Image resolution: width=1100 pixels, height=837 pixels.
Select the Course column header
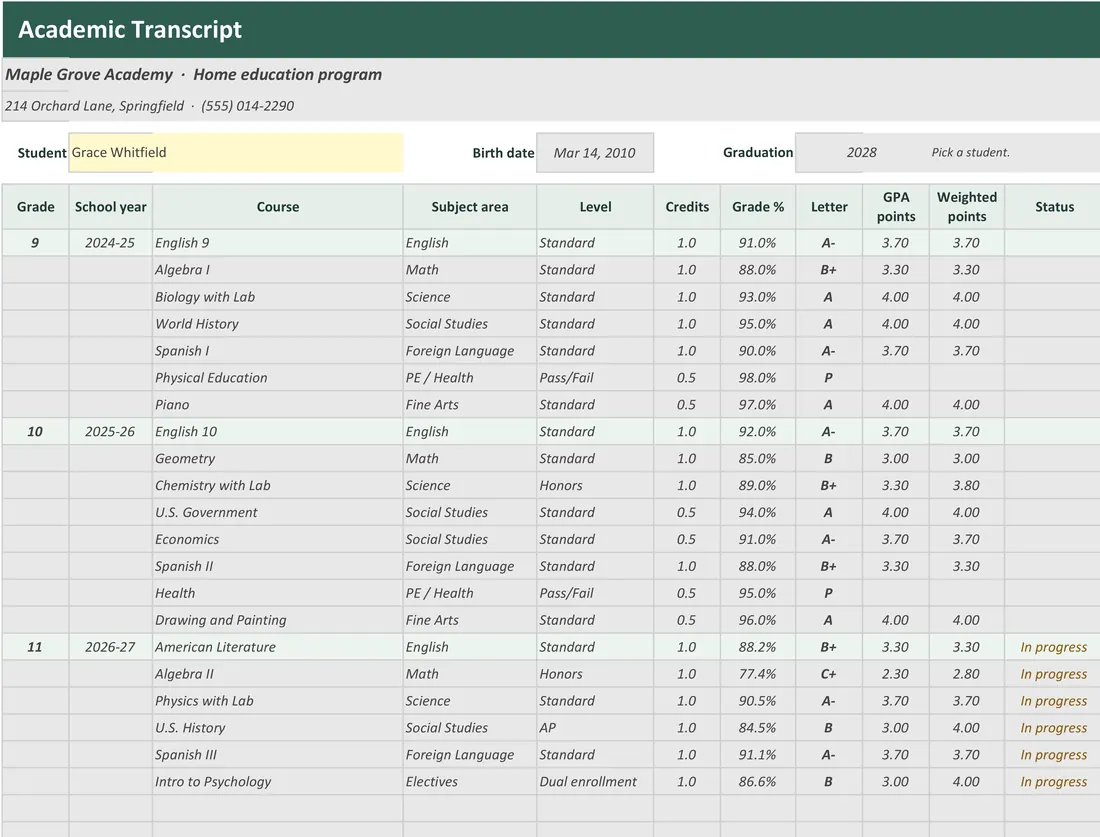[278, 207]
